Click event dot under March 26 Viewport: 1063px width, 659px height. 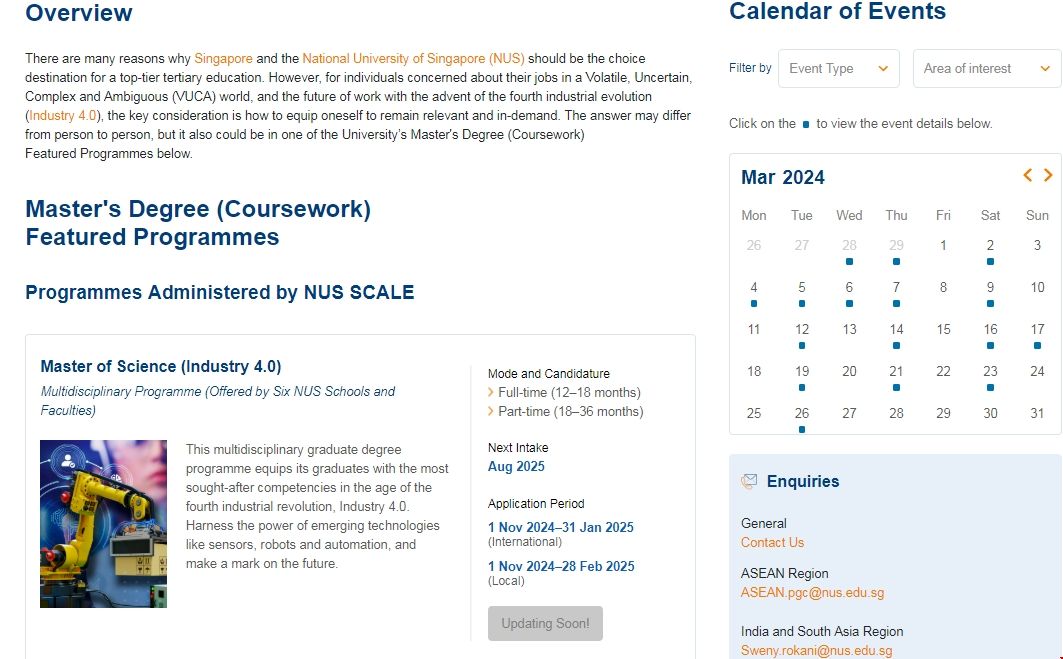802,430
